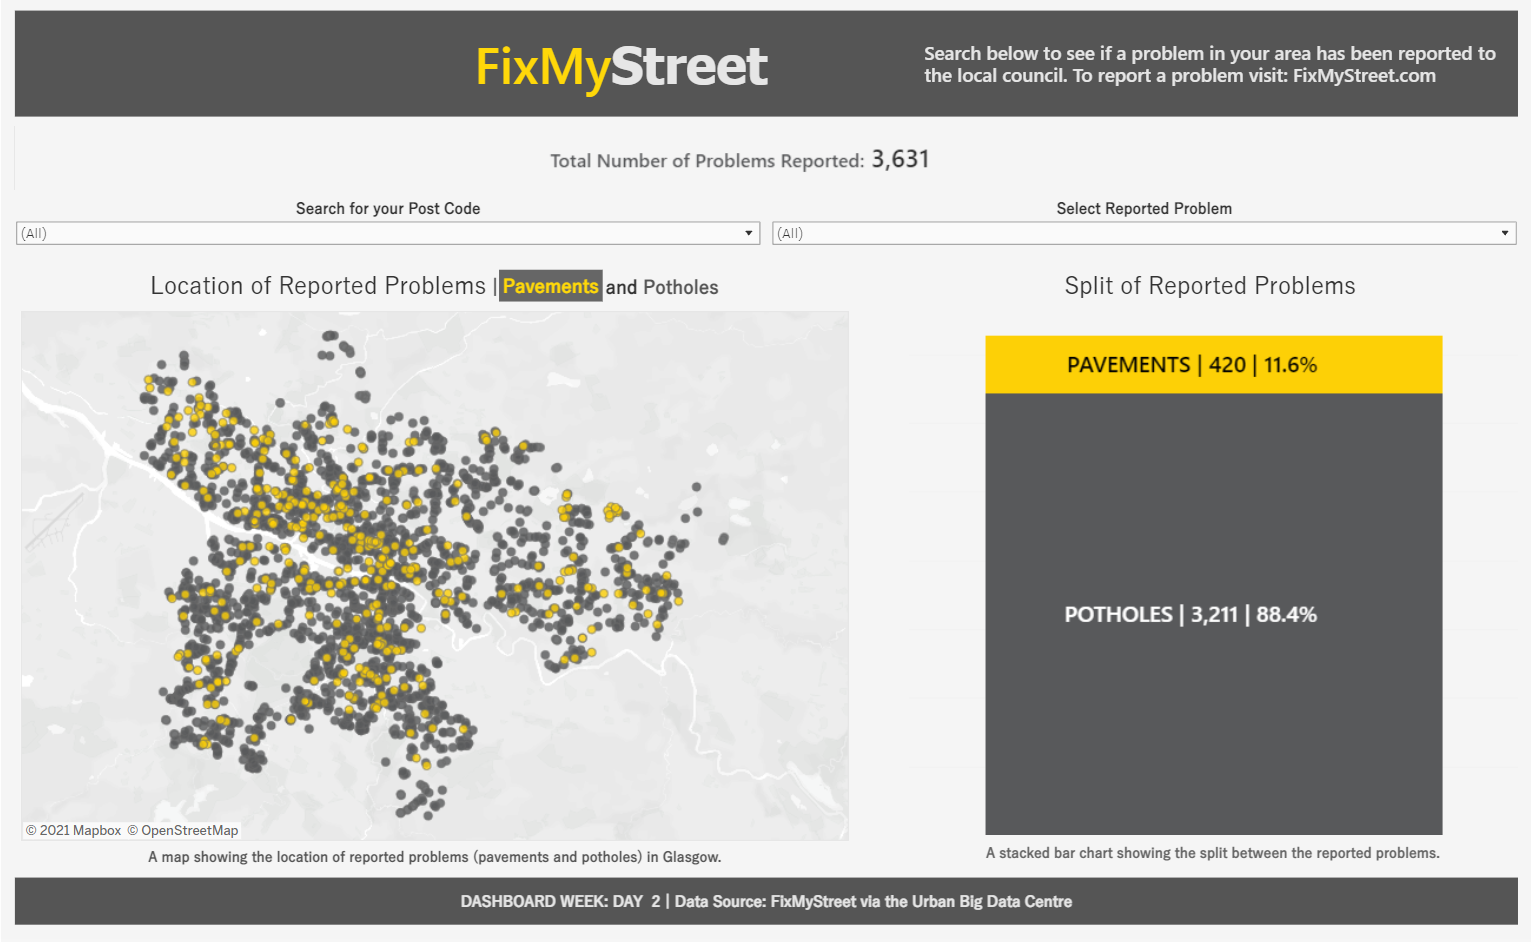
Task: Click the map caption about Glasgow
Action: point(435,857)
